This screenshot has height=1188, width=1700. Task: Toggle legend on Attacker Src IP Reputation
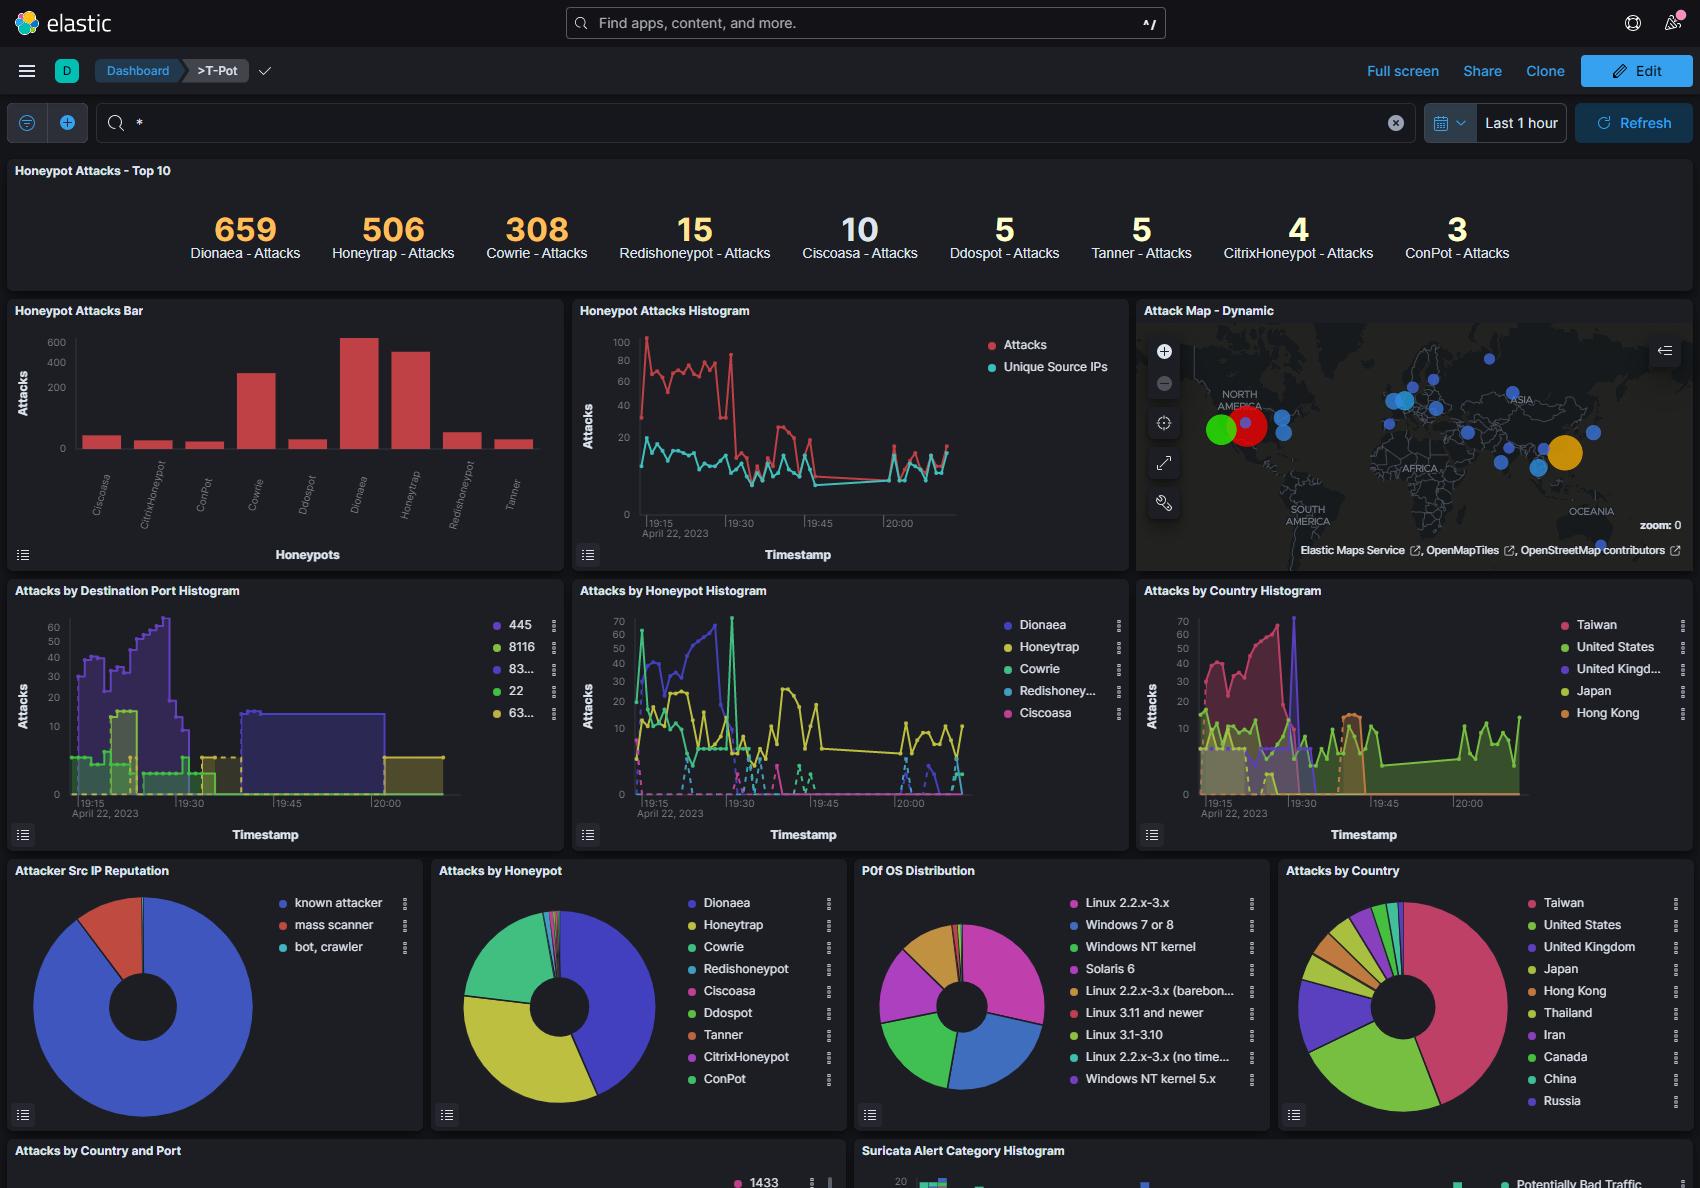[x=23, y=1114]
